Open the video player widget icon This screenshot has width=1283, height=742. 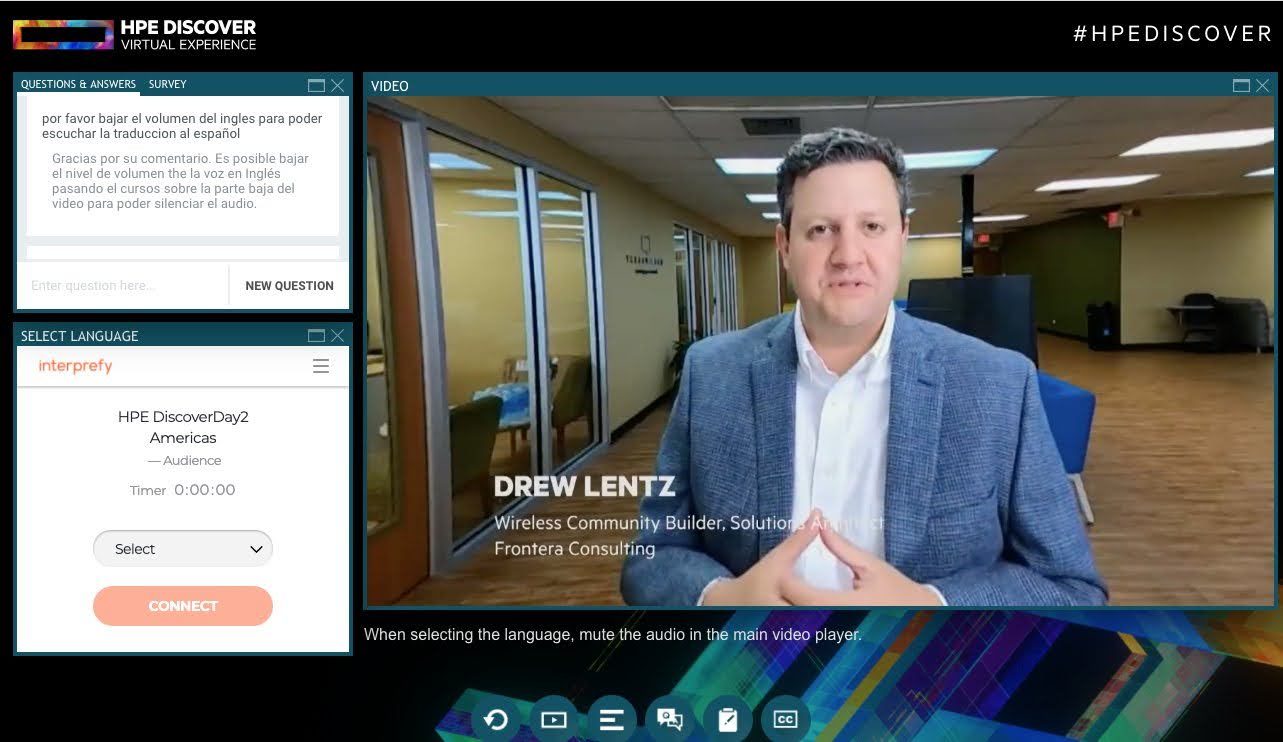point(554,719)
